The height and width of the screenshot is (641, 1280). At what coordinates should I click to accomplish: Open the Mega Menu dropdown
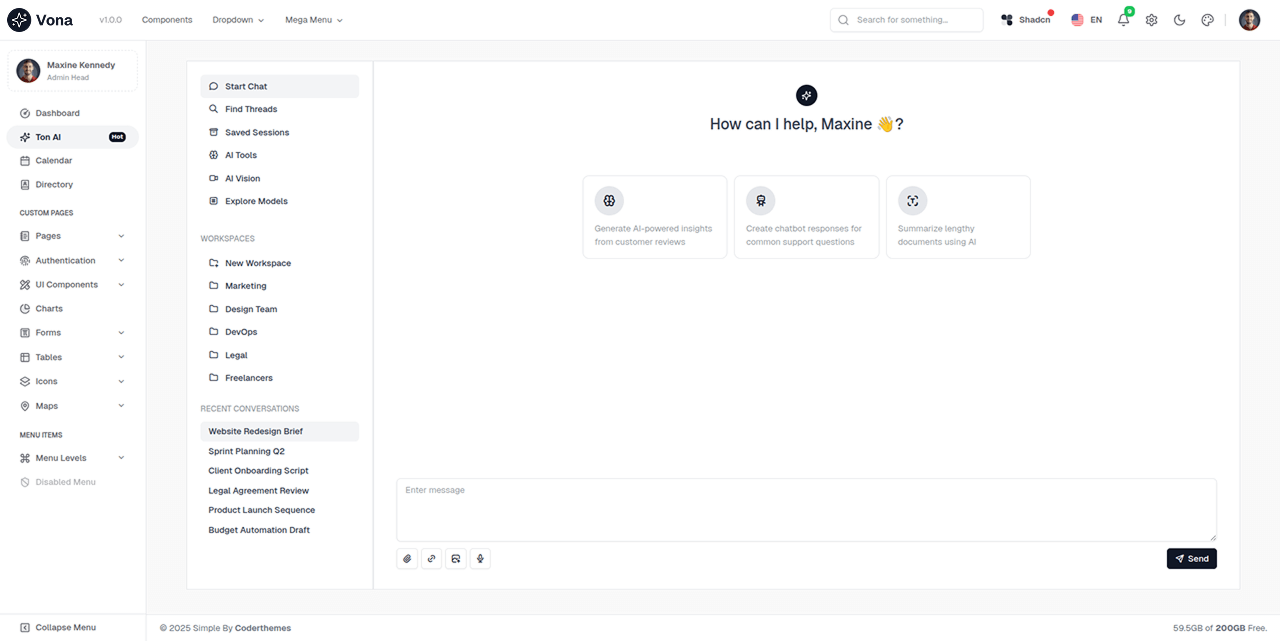pos(313,19)
